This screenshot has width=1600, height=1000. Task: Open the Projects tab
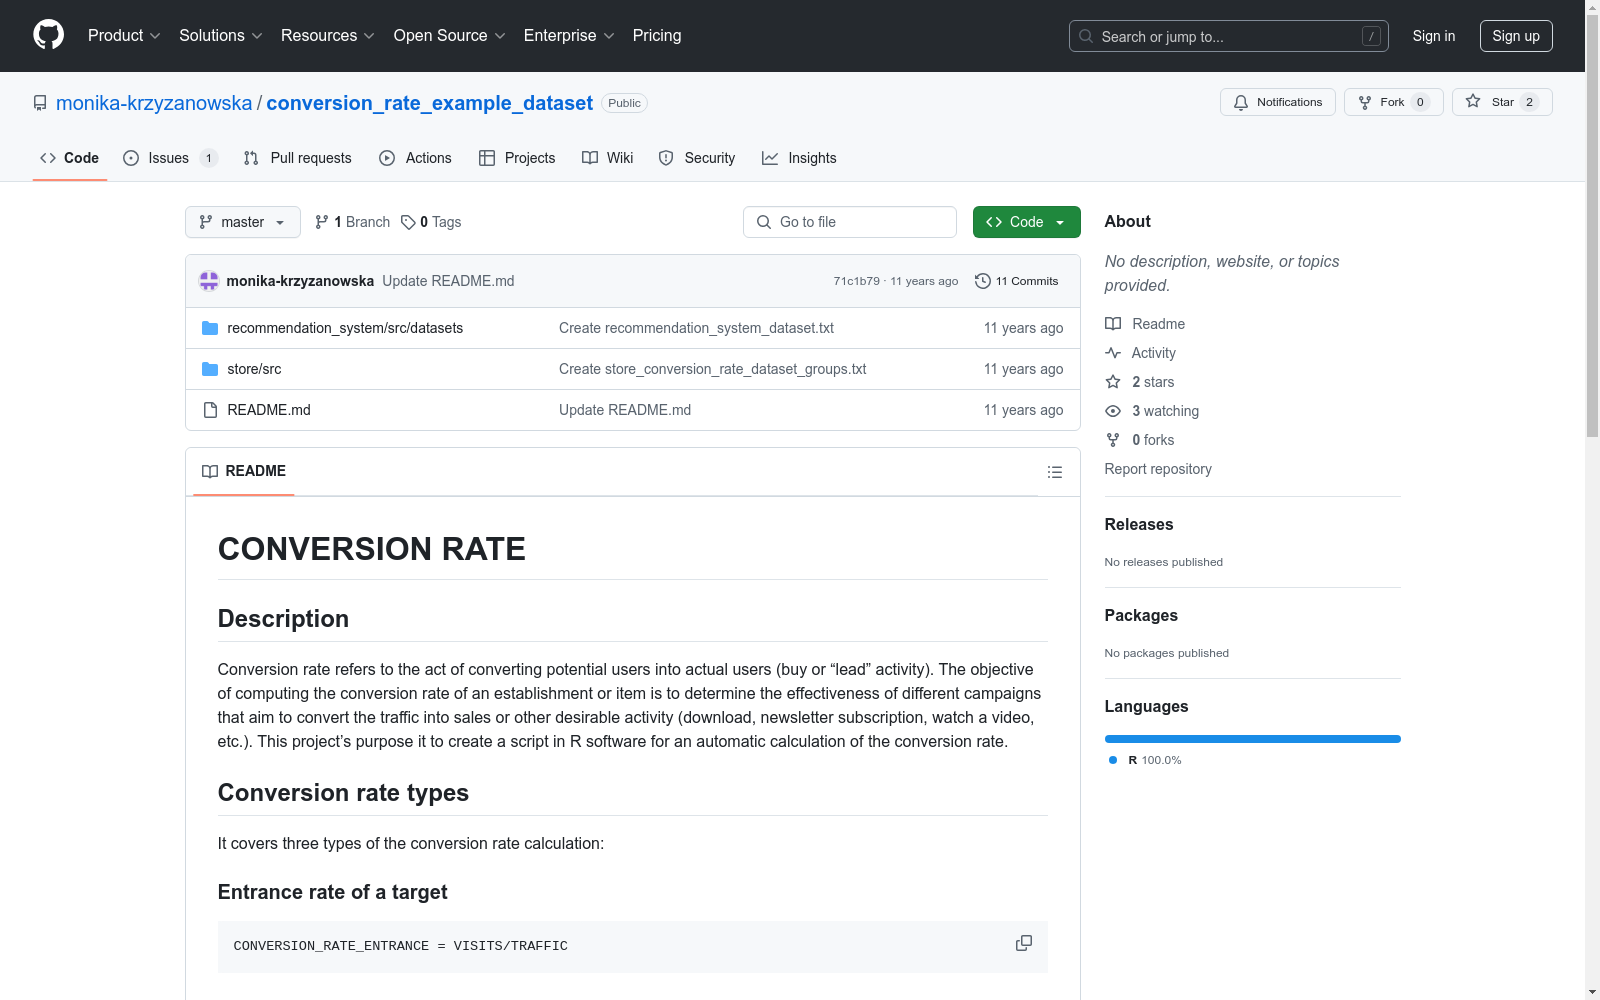coord(517,158)
